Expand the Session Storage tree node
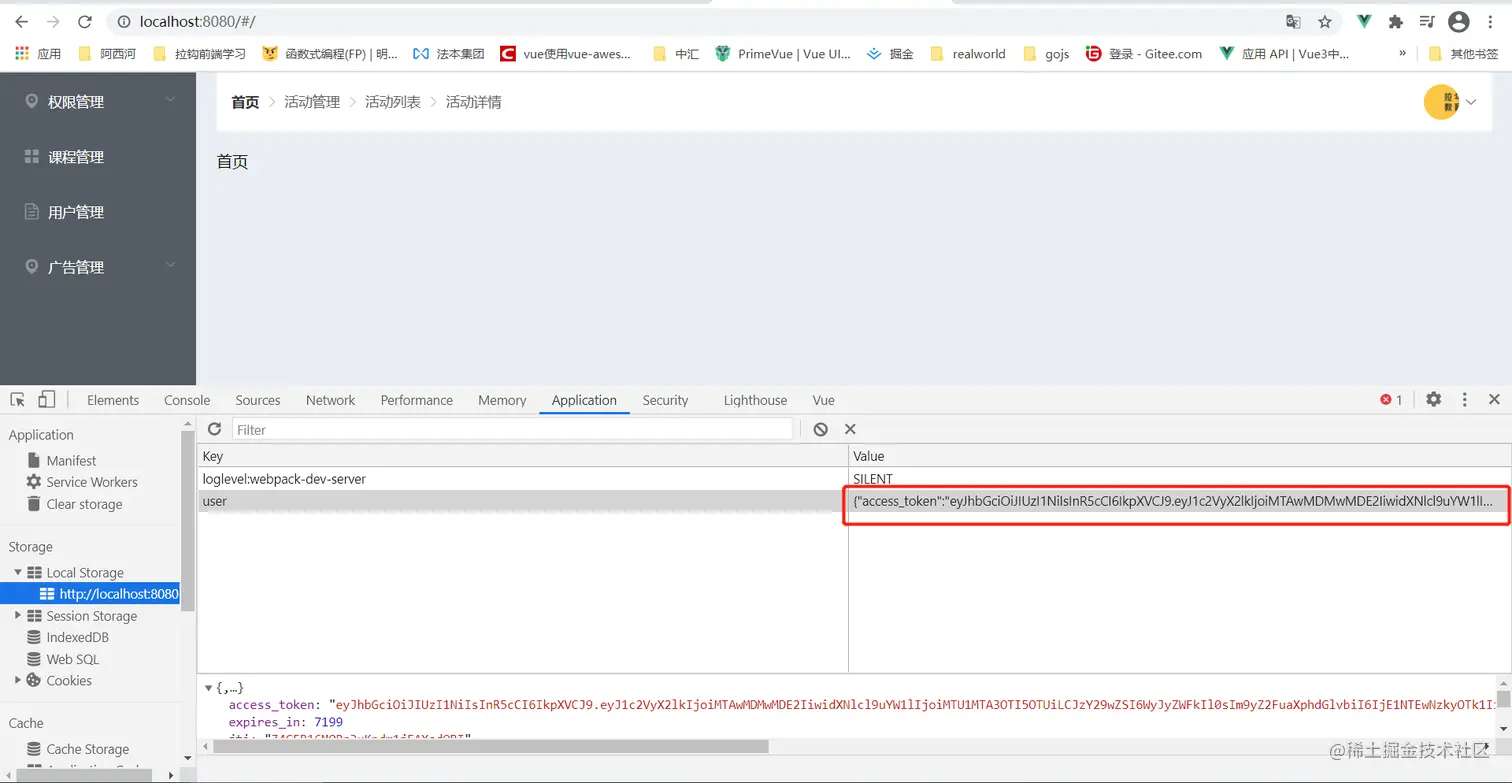This screenshot has height=783, width=1512. [18, 616]
